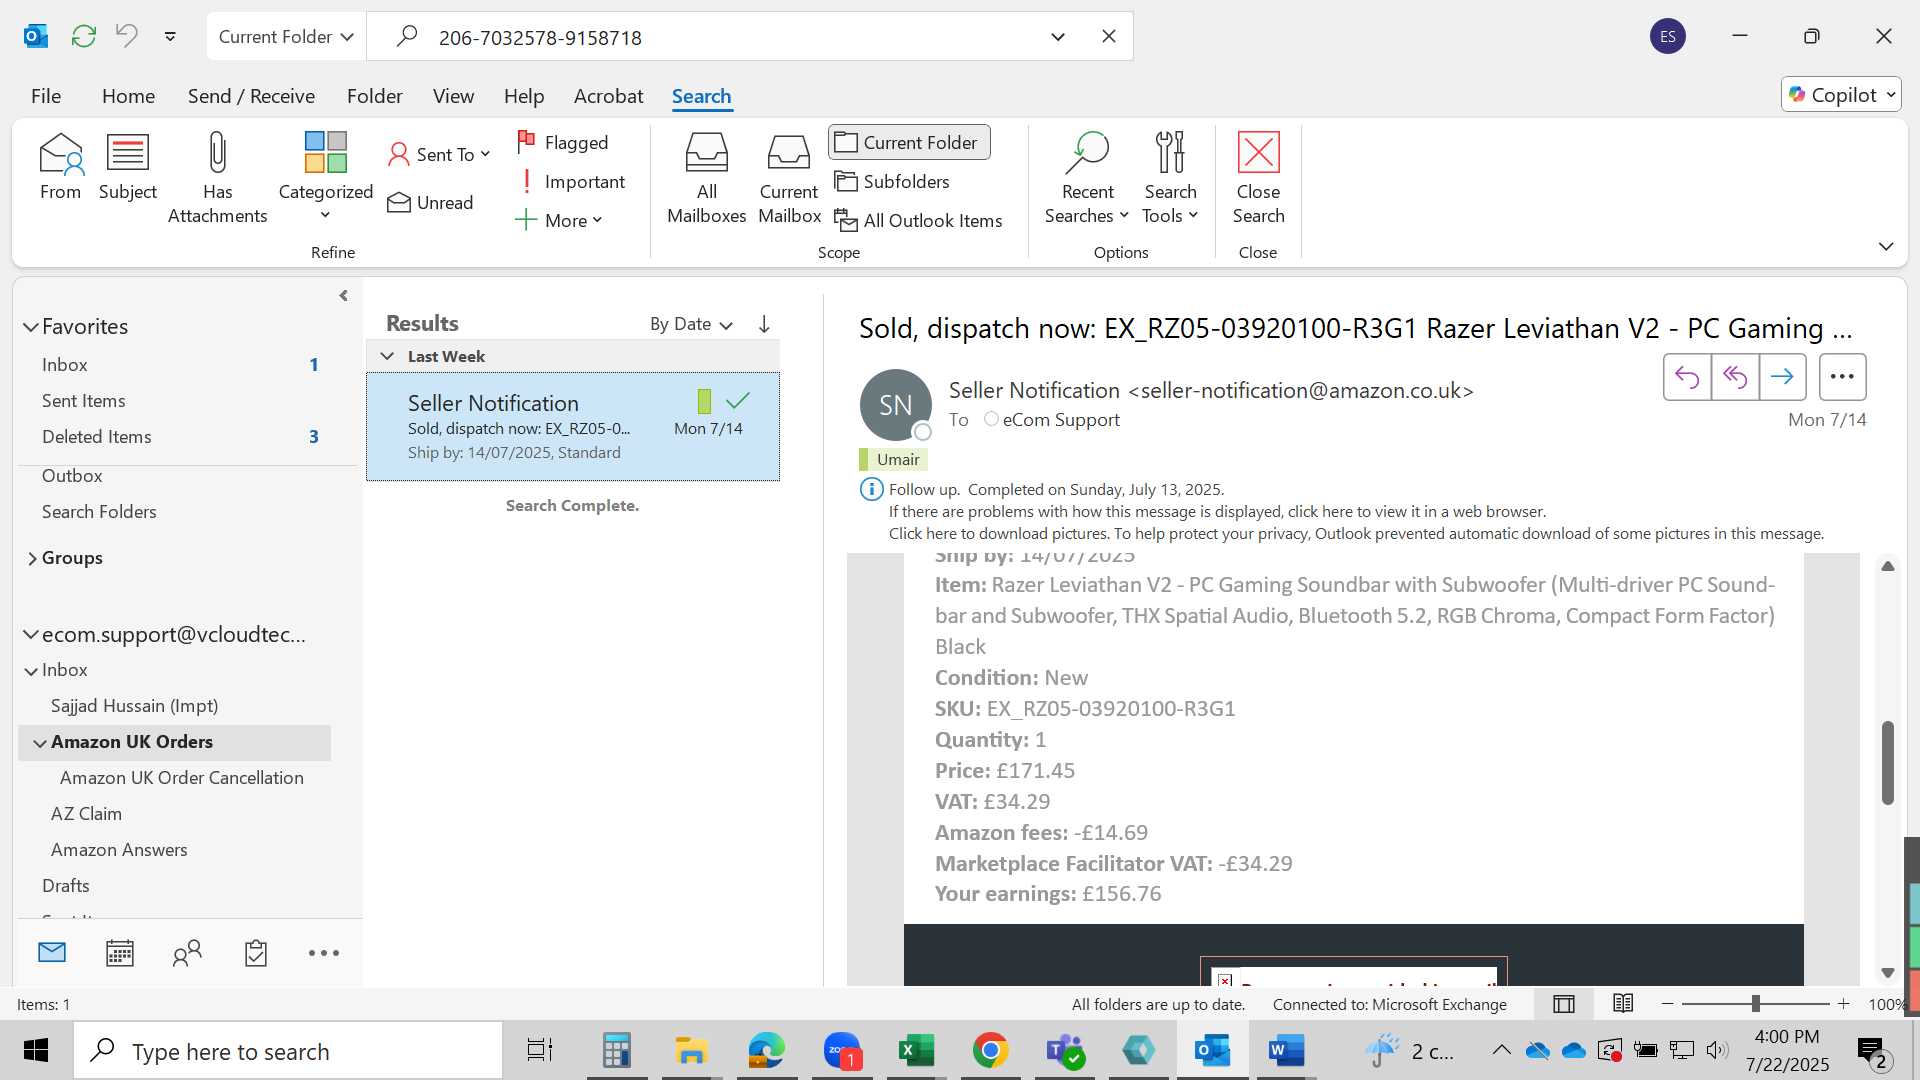Switch to People view icon
This screenshot has width=1920, height=1080.
click(x=187, y=953)
